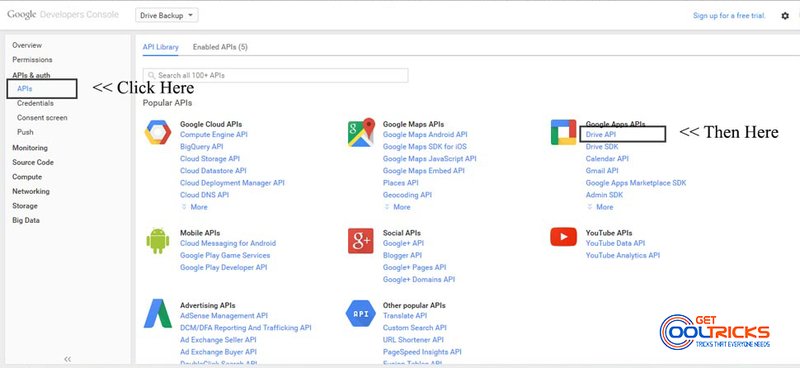Open the Google Maps Android API link
The width and height of the screenshot is (800, 368).
425,135
